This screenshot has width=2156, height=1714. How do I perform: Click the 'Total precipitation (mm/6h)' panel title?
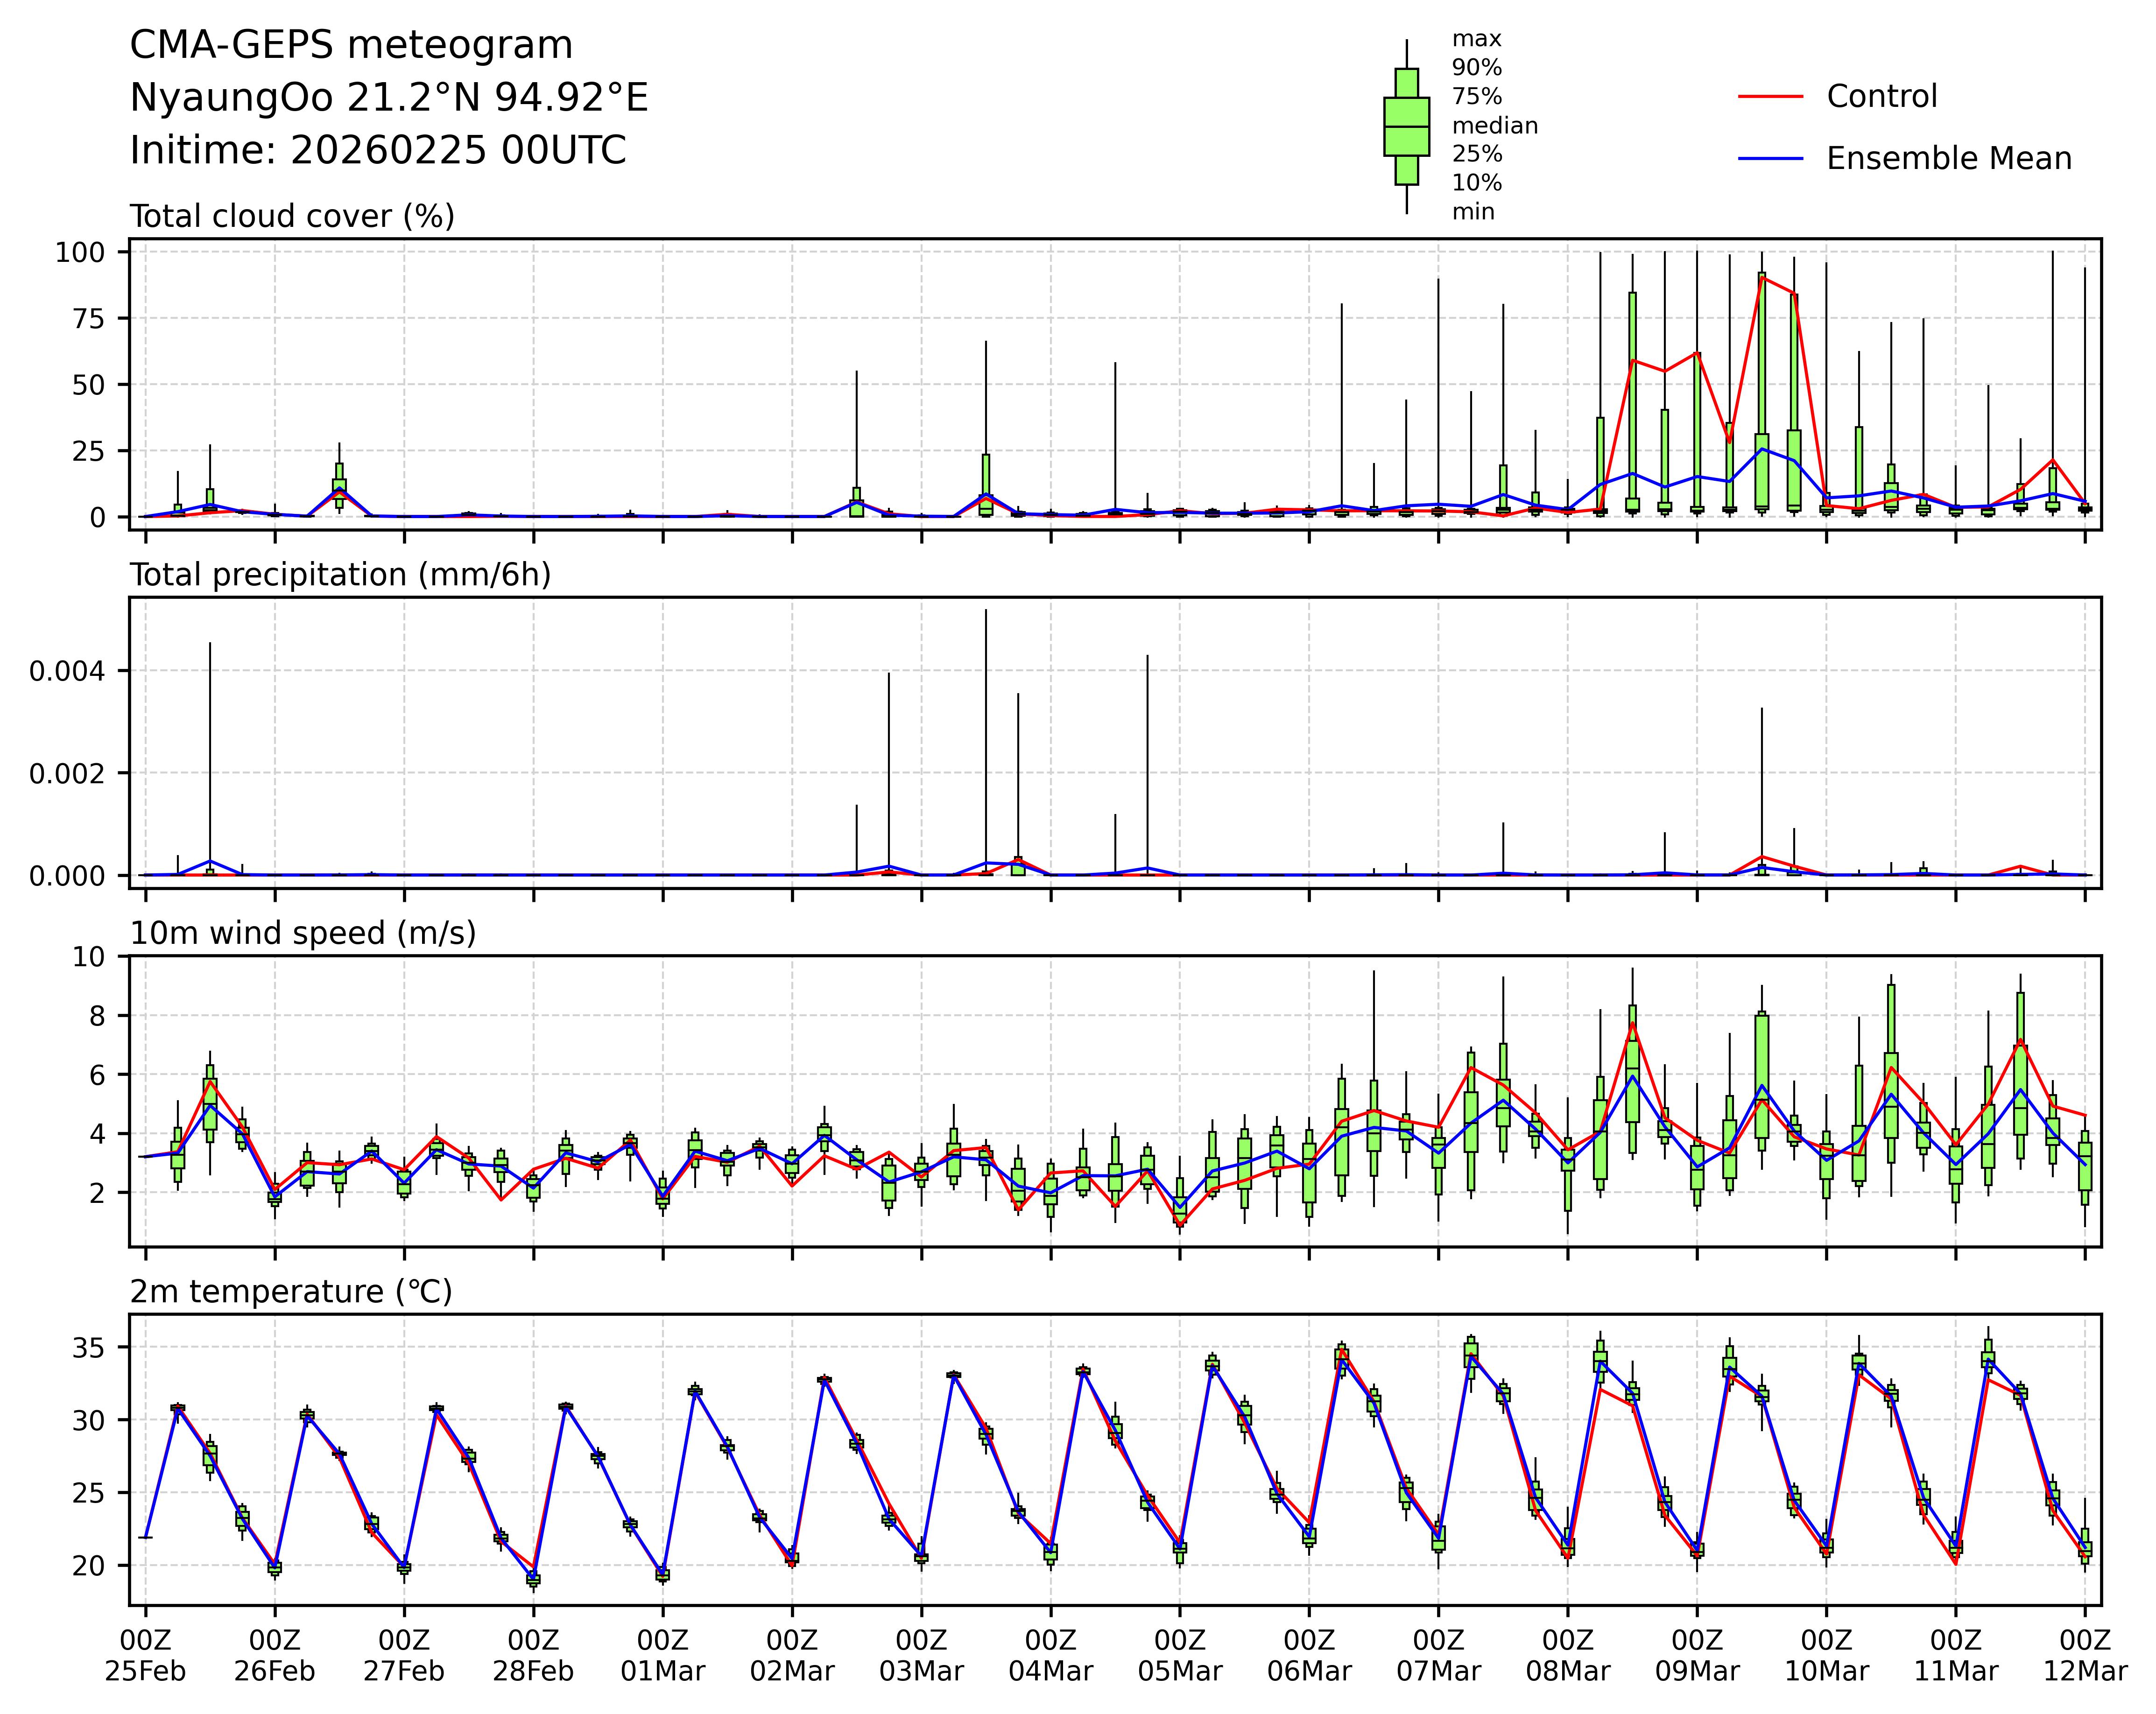point(340,575)
